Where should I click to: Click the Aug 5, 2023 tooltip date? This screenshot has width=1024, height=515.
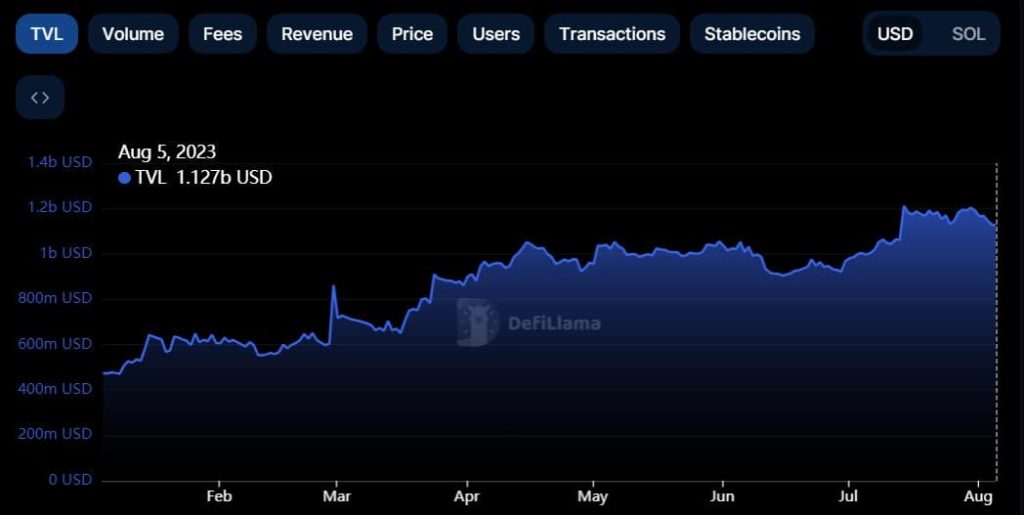coord(167,152)
